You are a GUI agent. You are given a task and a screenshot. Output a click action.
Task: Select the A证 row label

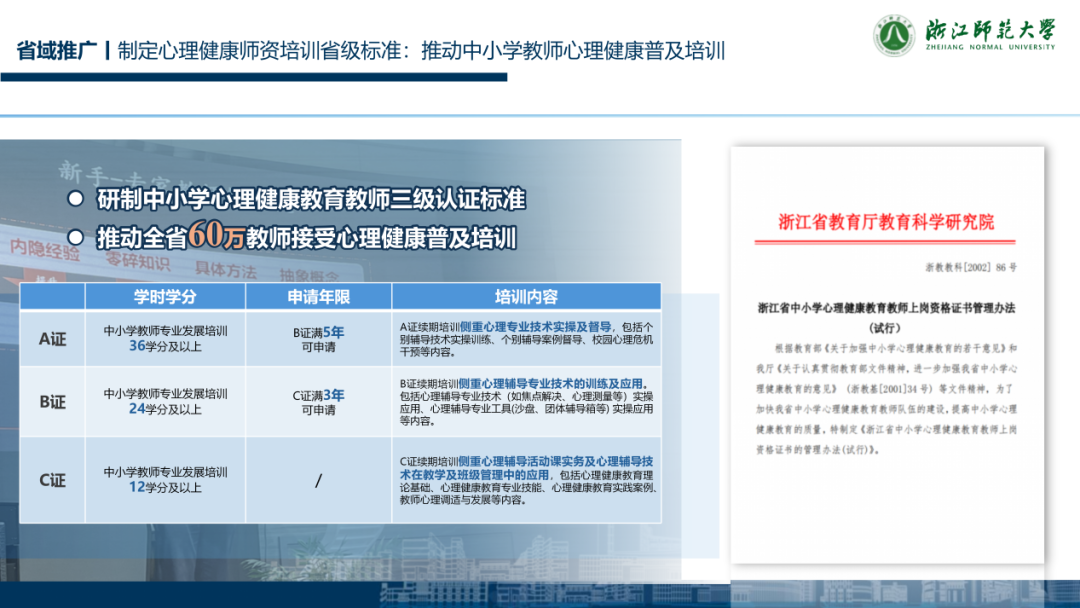pos(52,339)
